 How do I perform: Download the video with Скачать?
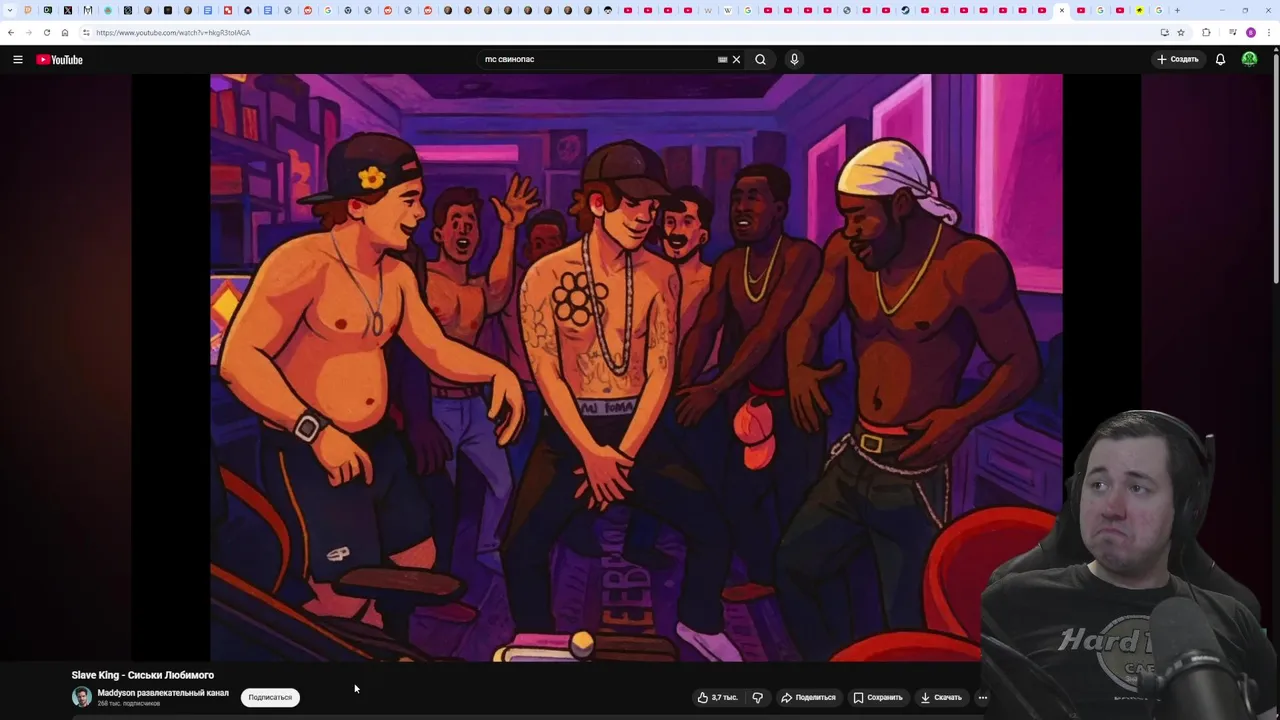pos(941,697)
